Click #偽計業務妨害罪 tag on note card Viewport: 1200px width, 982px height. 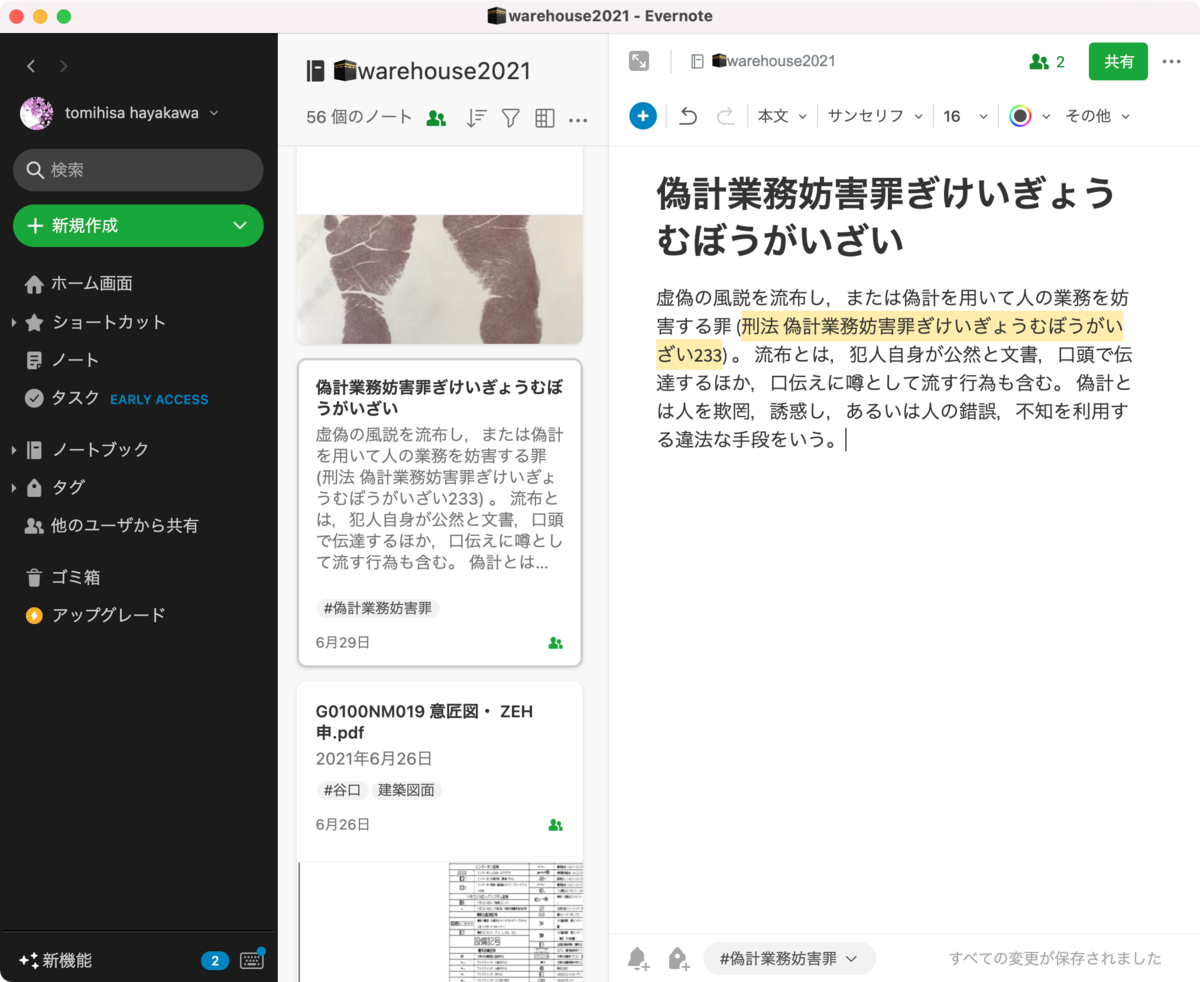[x=378, y=608]
